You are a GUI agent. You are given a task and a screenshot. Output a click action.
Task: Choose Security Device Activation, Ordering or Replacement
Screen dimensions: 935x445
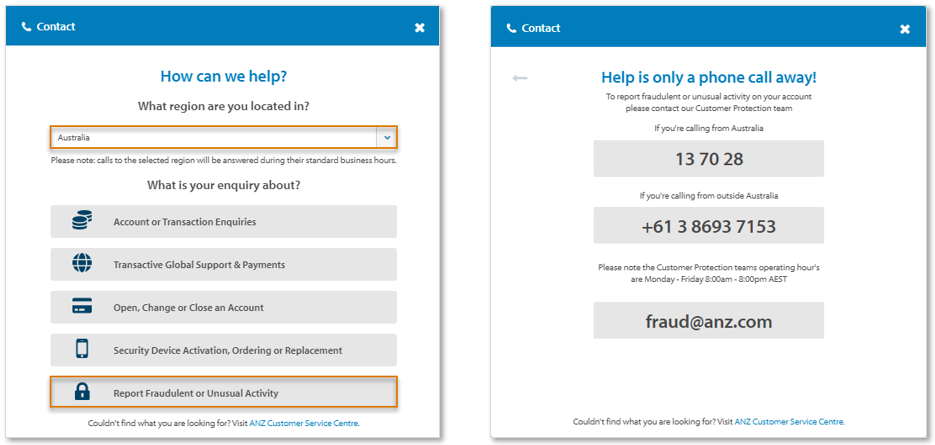coord(224,350)
